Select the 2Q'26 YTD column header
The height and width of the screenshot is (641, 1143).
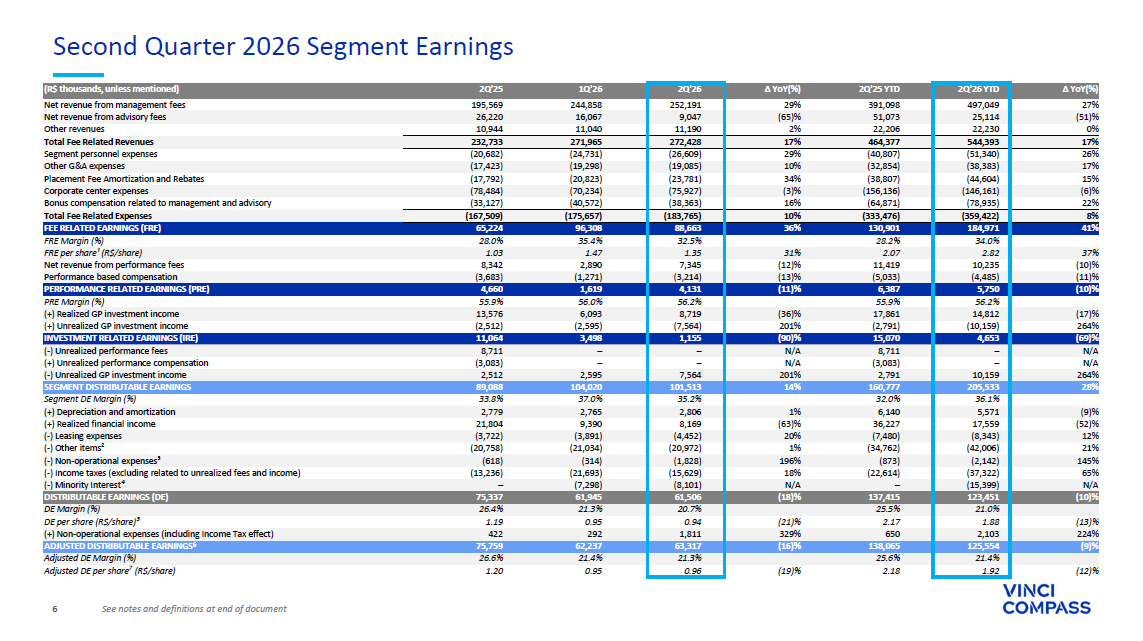(x=978, y=89)
